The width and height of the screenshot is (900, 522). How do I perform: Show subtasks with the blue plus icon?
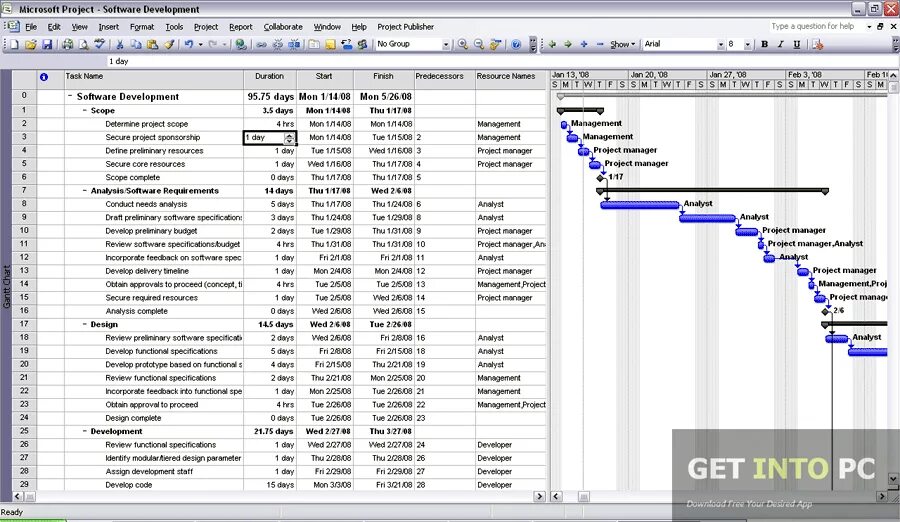(x=584, y=44)
